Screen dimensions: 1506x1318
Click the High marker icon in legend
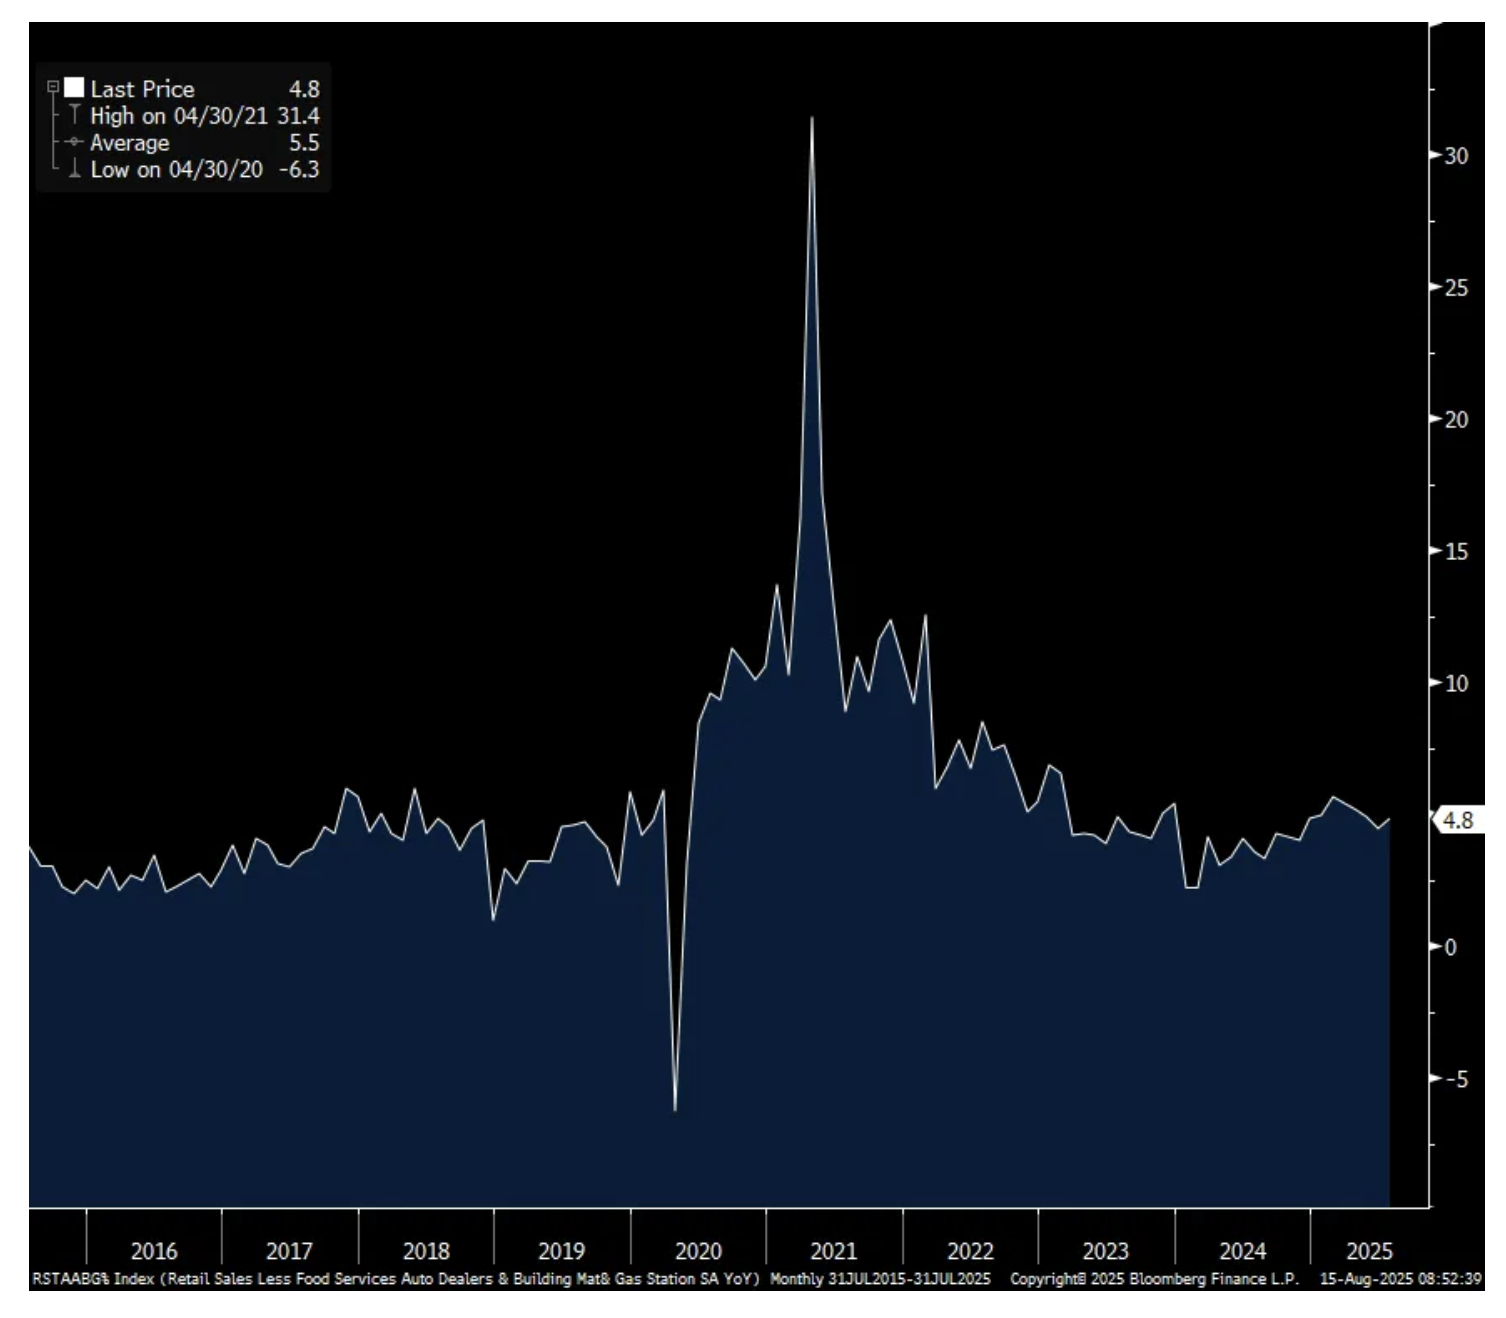tap(74, 115)
